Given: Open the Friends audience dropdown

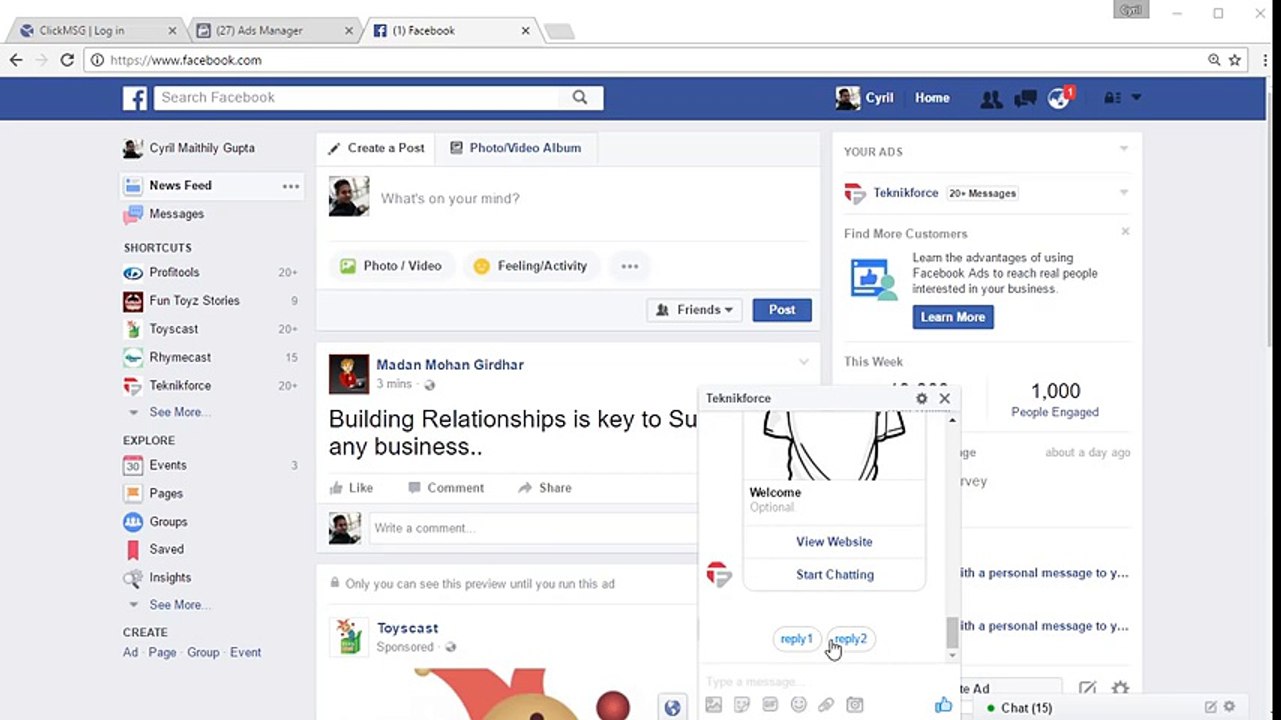Looking at the screenshot, I should tap(694, 310).
